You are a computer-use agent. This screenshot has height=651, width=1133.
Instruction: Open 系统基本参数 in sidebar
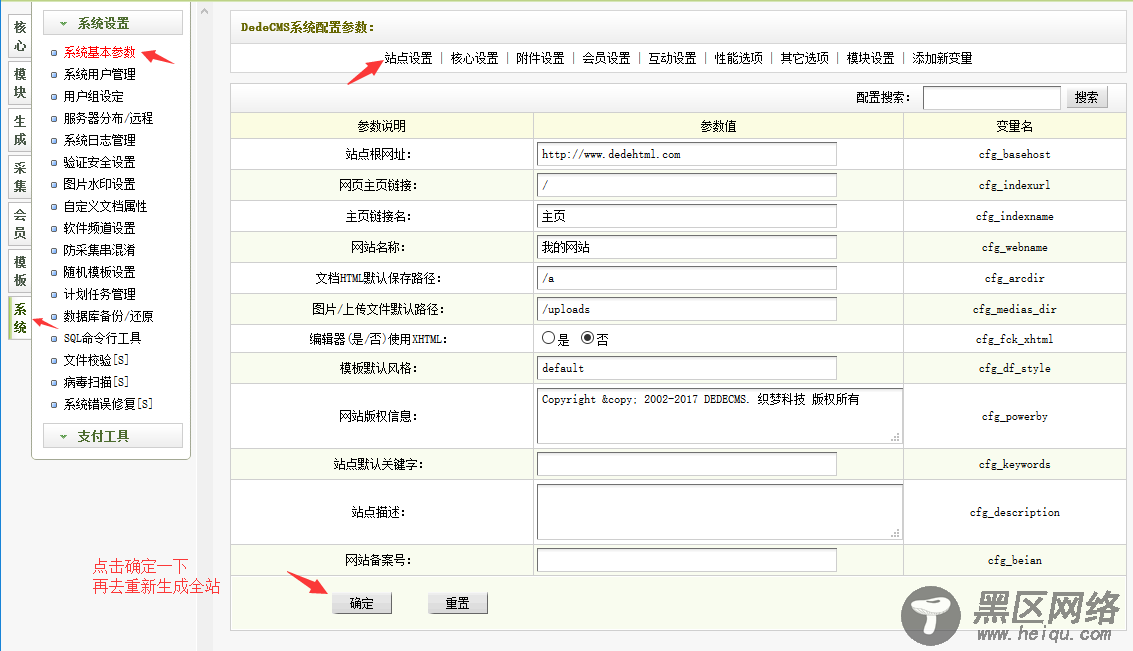99,52
